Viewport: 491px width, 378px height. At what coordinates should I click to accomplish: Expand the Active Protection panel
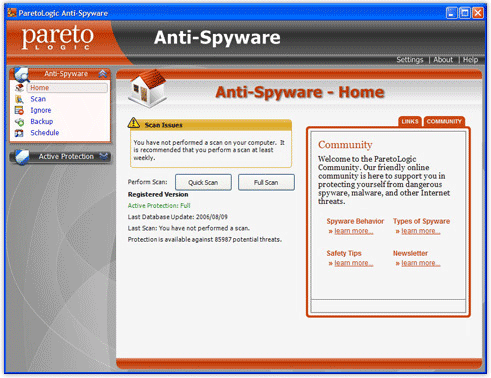pos(104,156)
